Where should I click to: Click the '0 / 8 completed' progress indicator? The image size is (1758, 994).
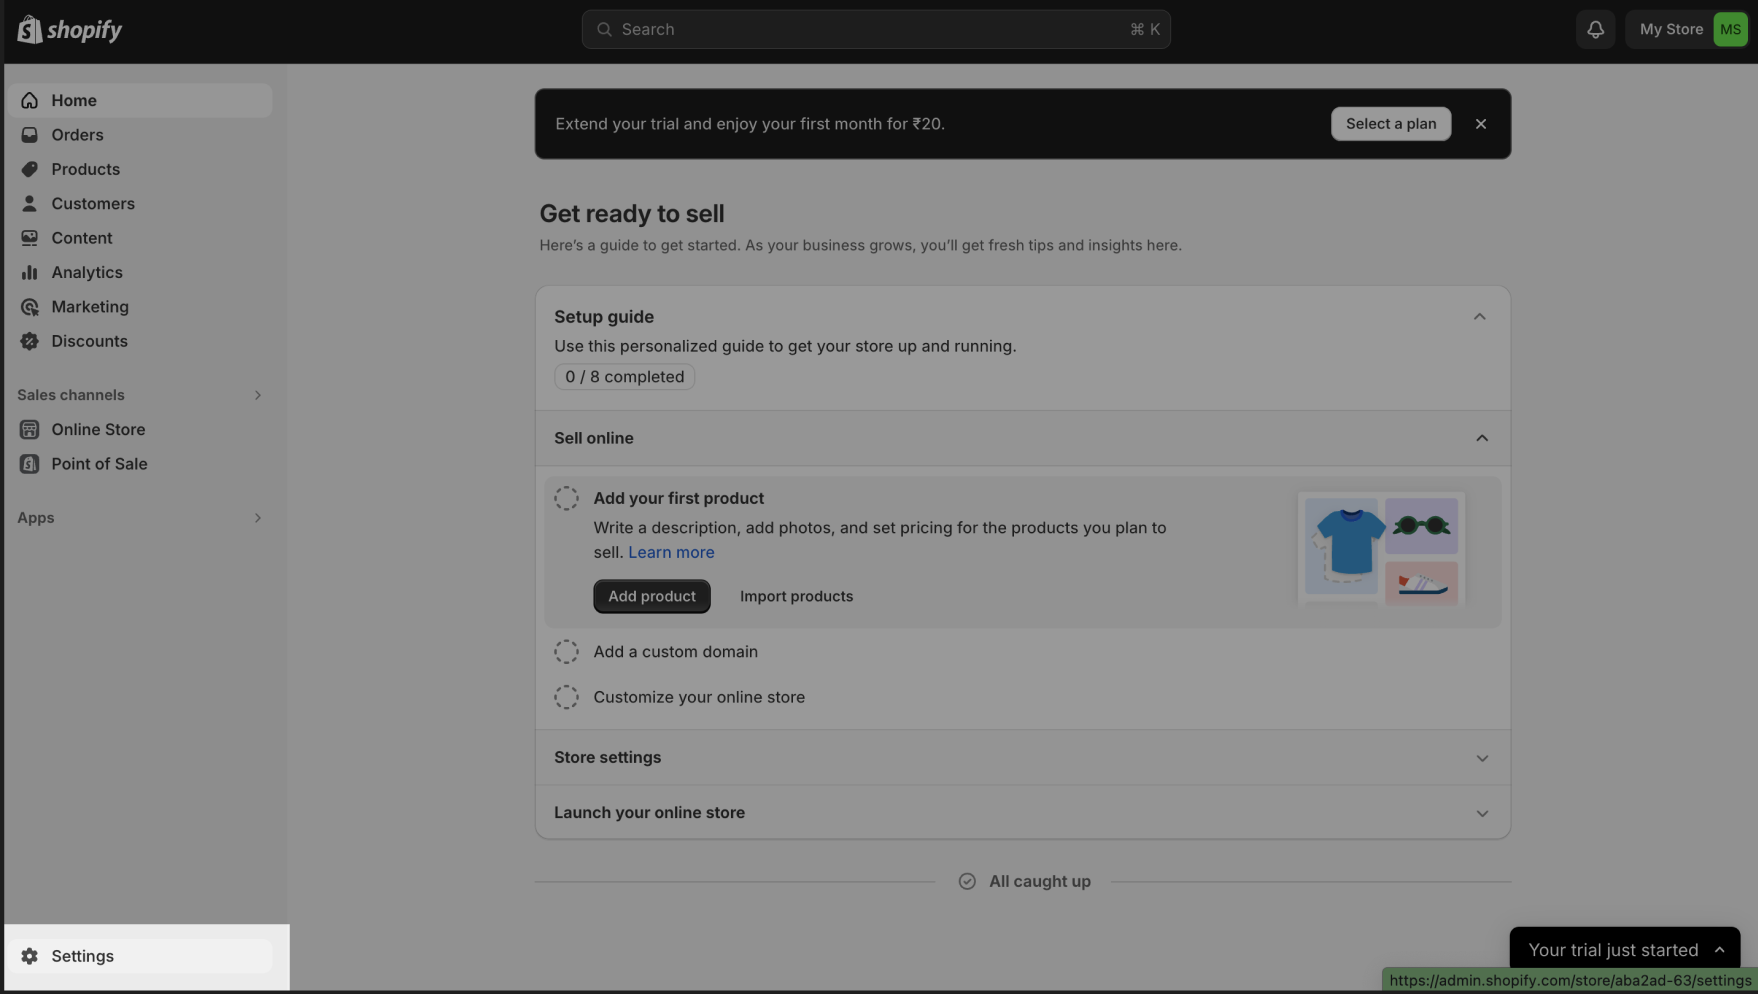click(624, 377)
